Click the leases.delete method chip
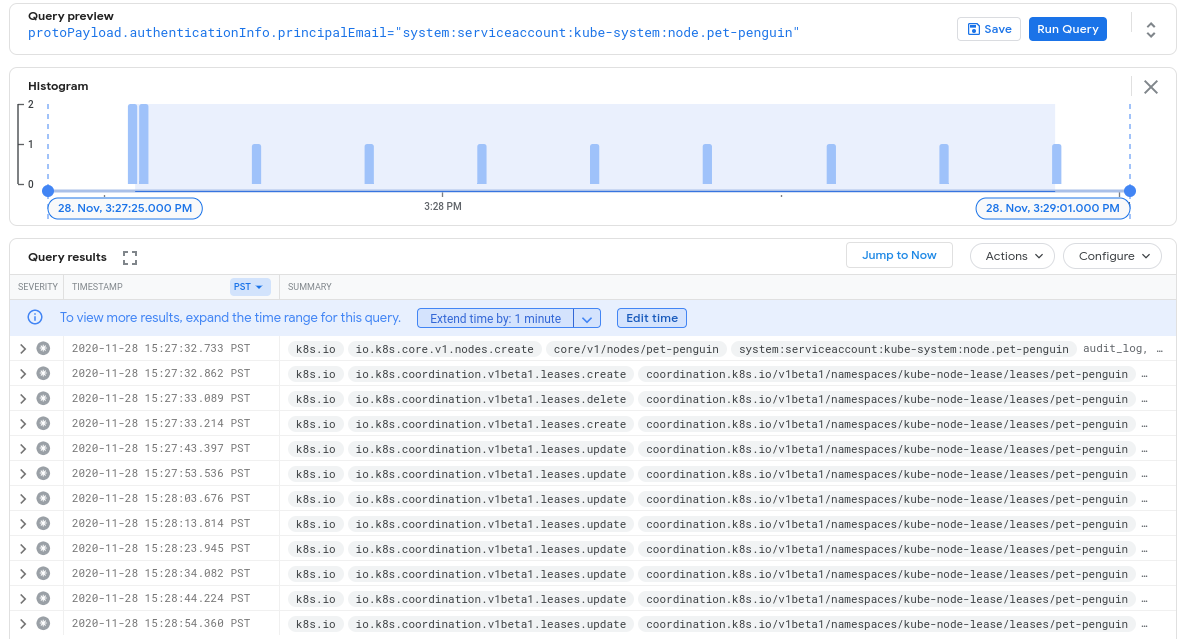The width and height of the screenshot is (1184, 639). pos(491,399)
